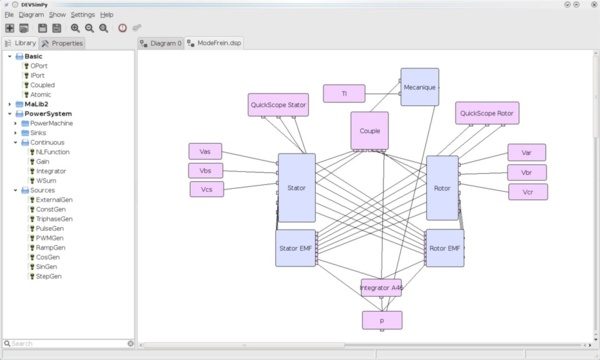Select the Stator block in diagram
The height and width of the screenshot is (360, 600).
click(297, 188)
